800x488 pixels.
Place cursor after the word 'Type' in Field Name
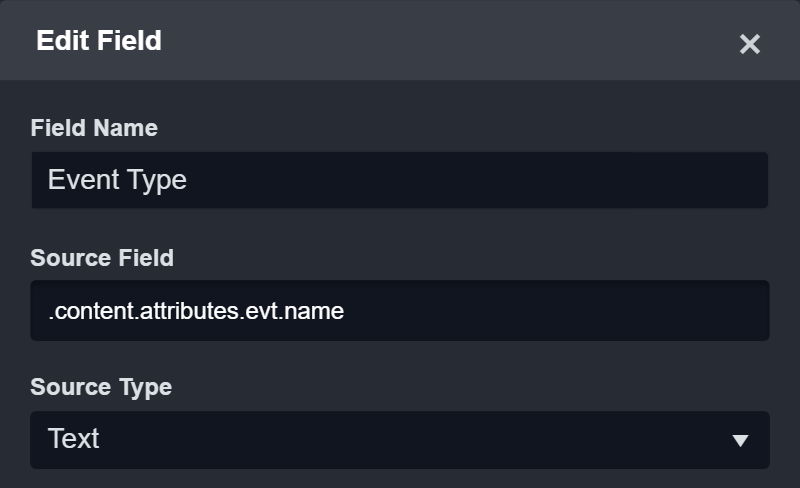[x=188, y=180]
